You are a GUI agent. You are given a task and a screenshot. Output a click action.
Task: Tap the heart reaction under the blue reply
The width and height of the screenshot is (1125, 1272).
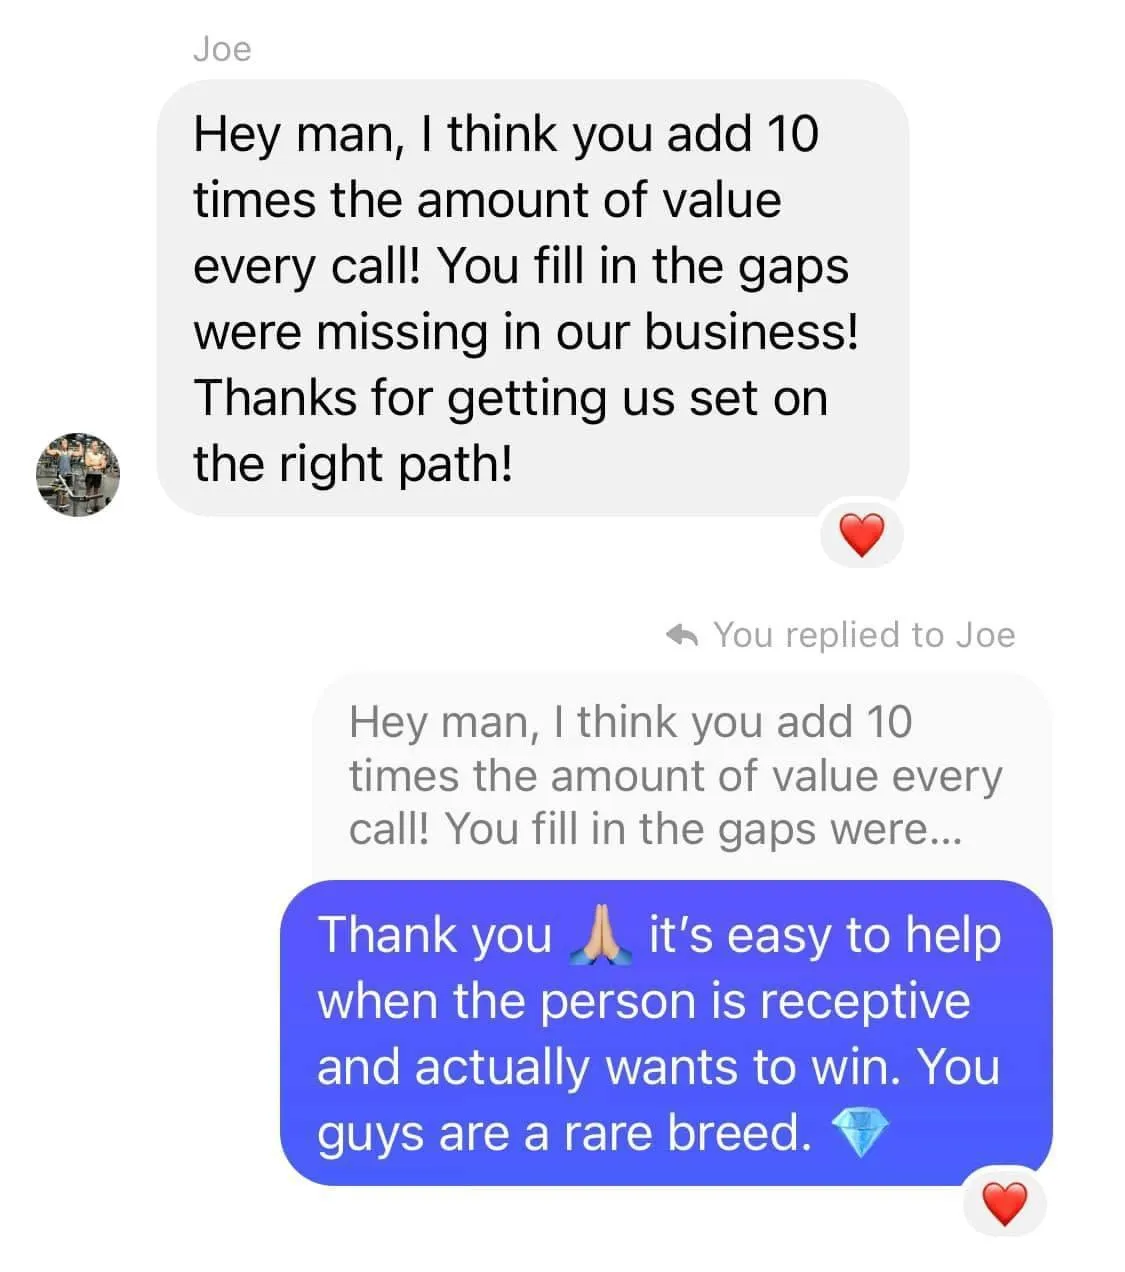(1004, 1203)
